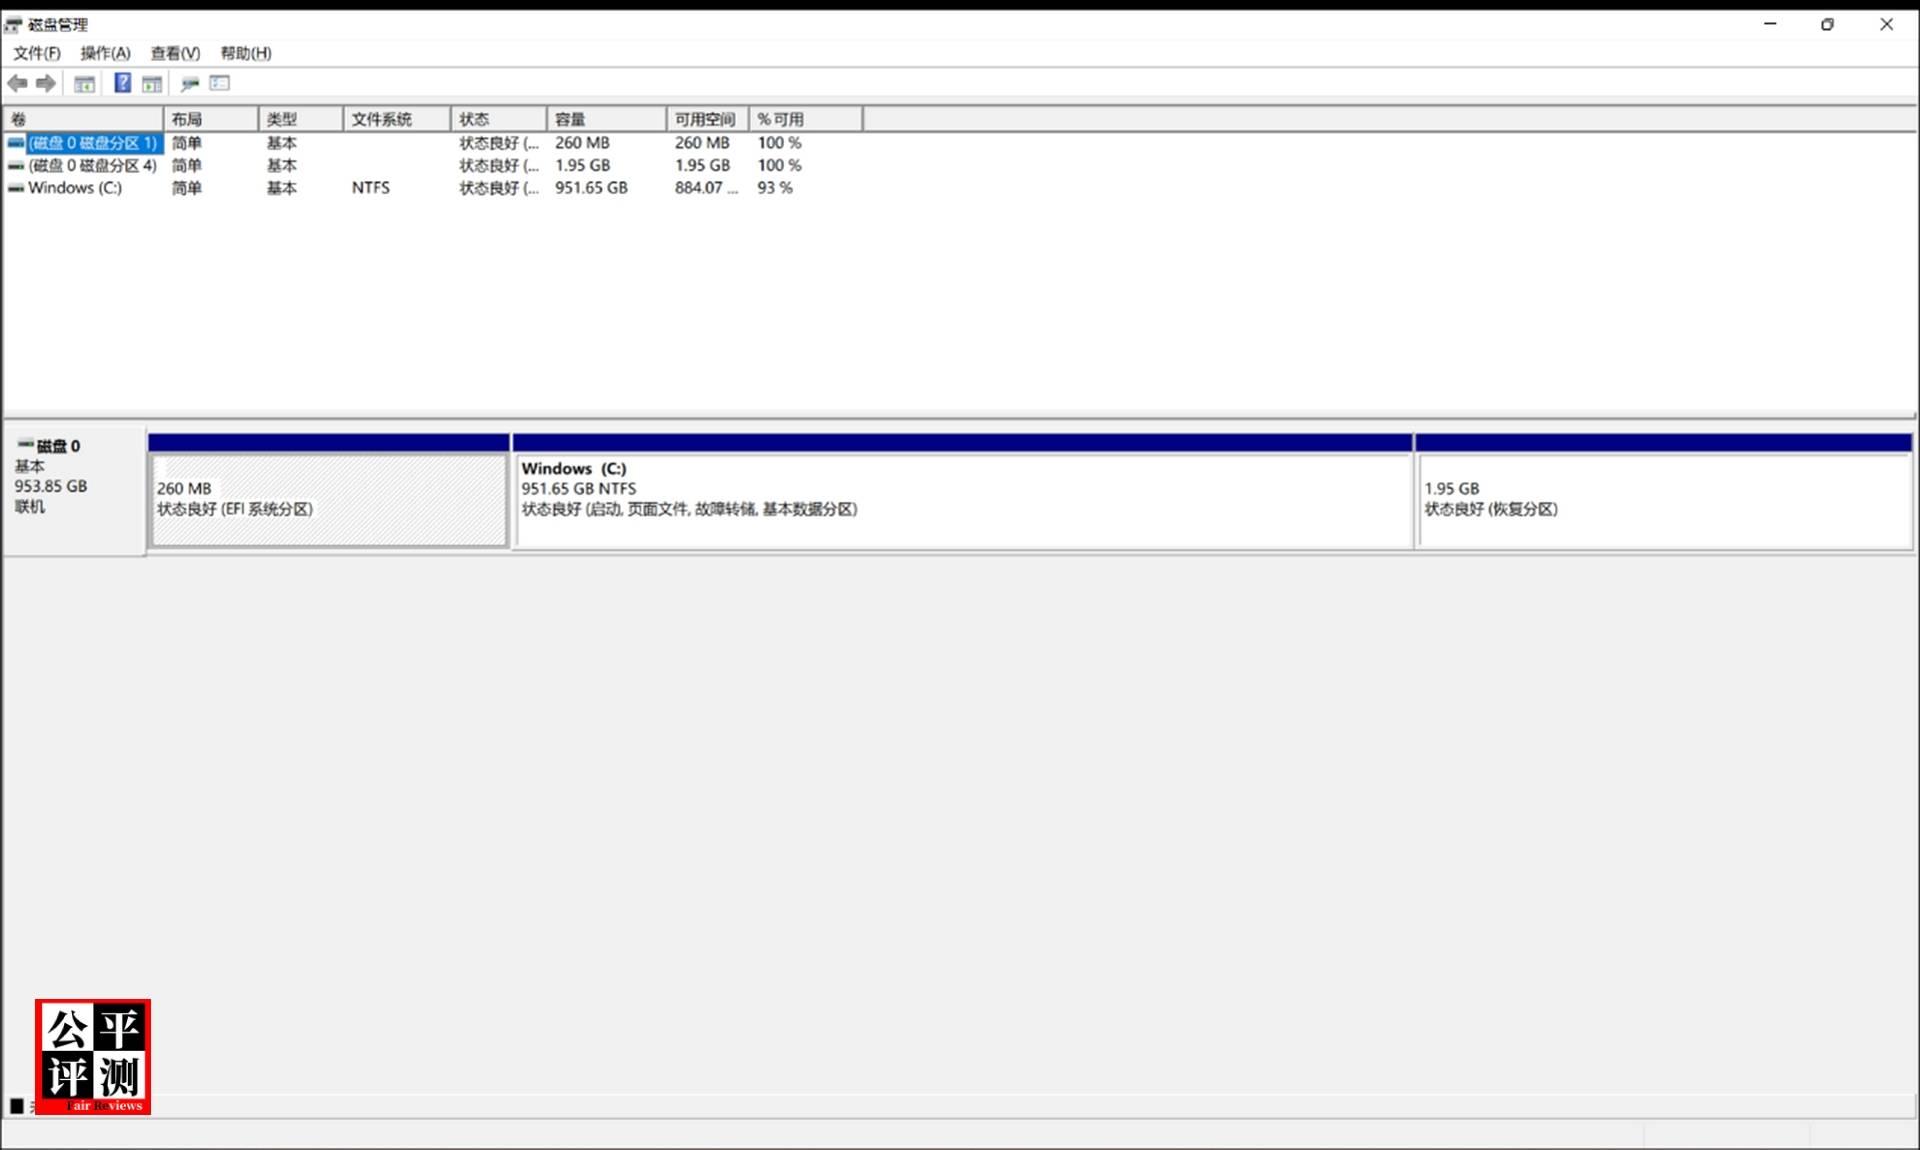Click the volume icon beside Windows (C:)
The height and width of the screenshot is (1150, 1920).
pyautogui.click(x=16, y=187)
